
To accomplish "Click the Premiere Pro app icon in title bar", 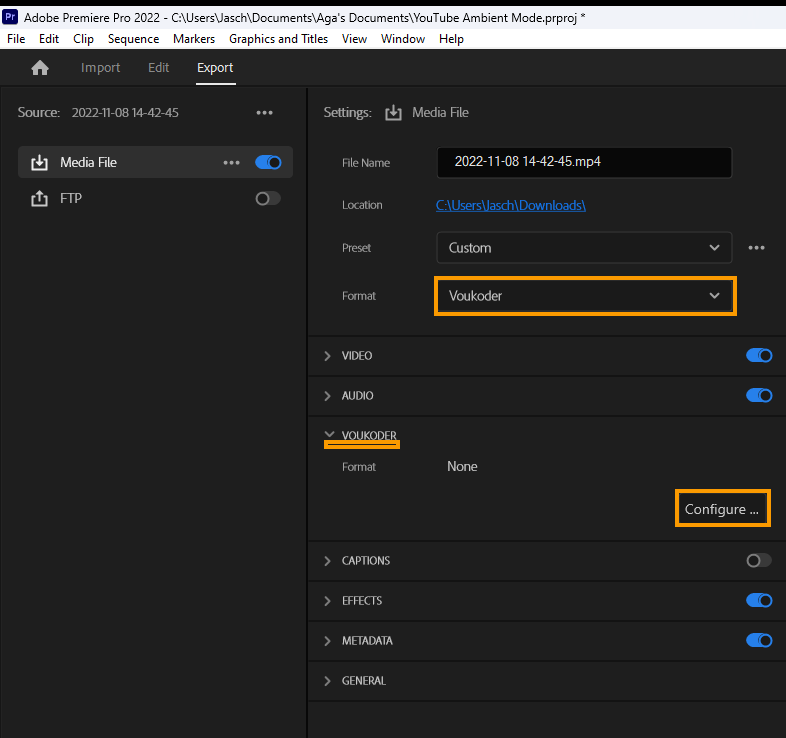I will 10,17.
